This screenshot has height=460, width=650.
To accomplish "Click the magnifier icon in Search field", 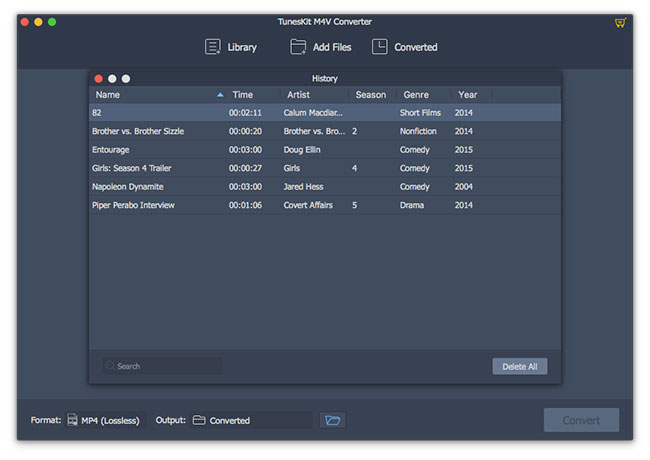I will pos(110,366).
